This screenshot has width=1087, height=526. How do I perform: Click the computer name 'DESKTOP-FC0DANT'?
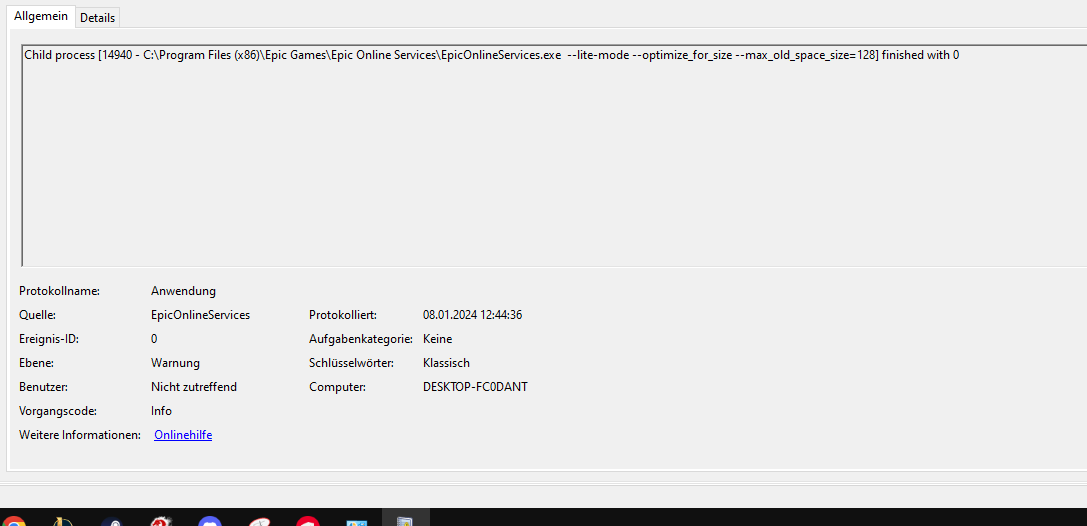[x=475, y=387]
